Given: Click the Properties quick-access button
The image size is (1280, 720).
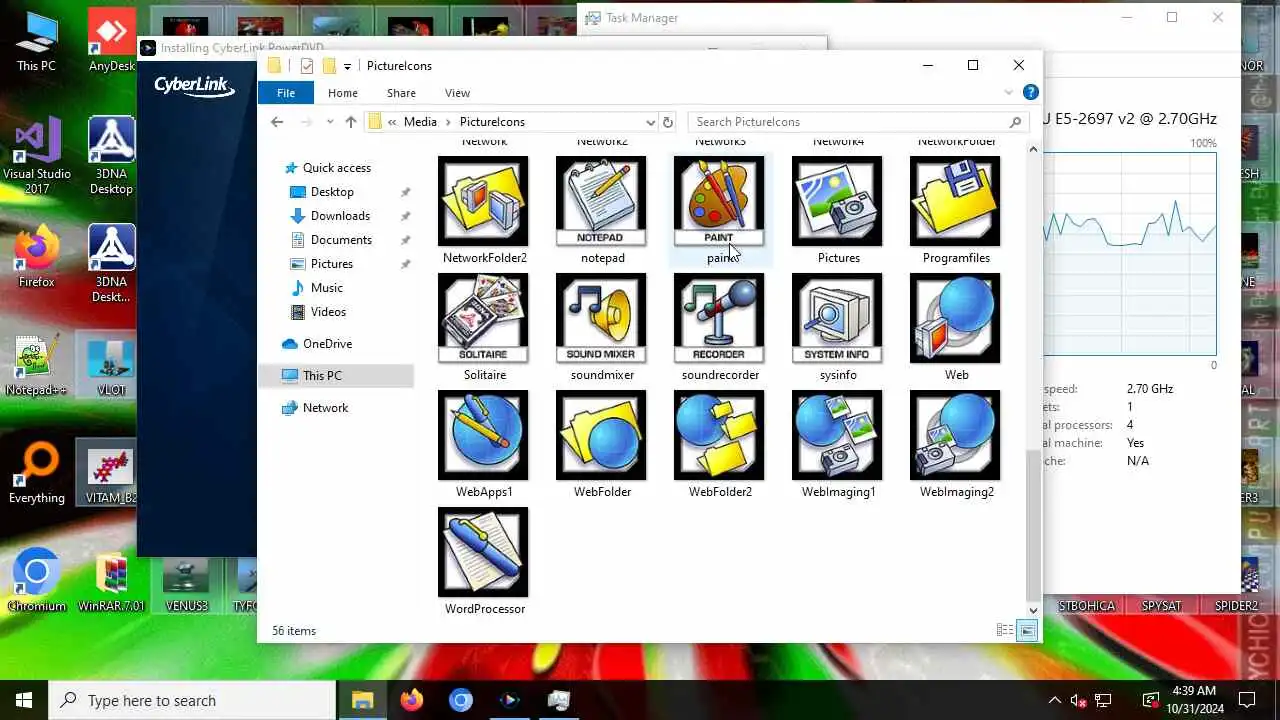Looking at the screenshot, I should click(307, 66).
